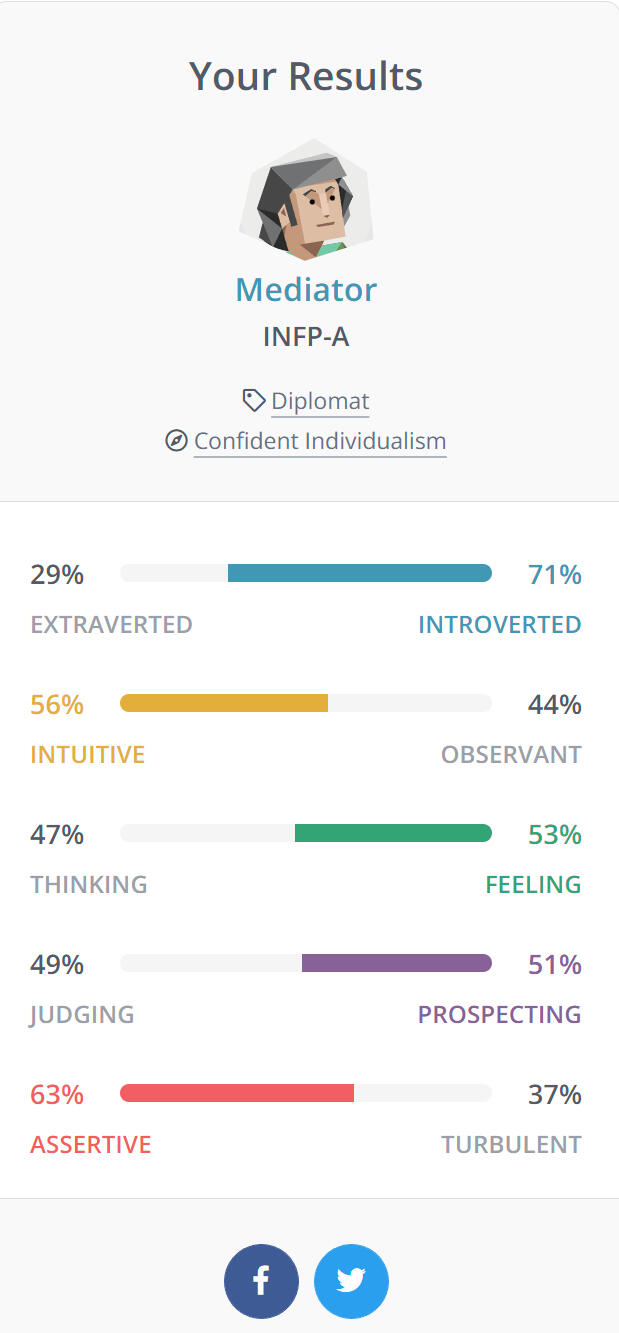The image size is (619, 1333).
Task: Click the purple Prospecting progress bar
Action: point(396,963)
